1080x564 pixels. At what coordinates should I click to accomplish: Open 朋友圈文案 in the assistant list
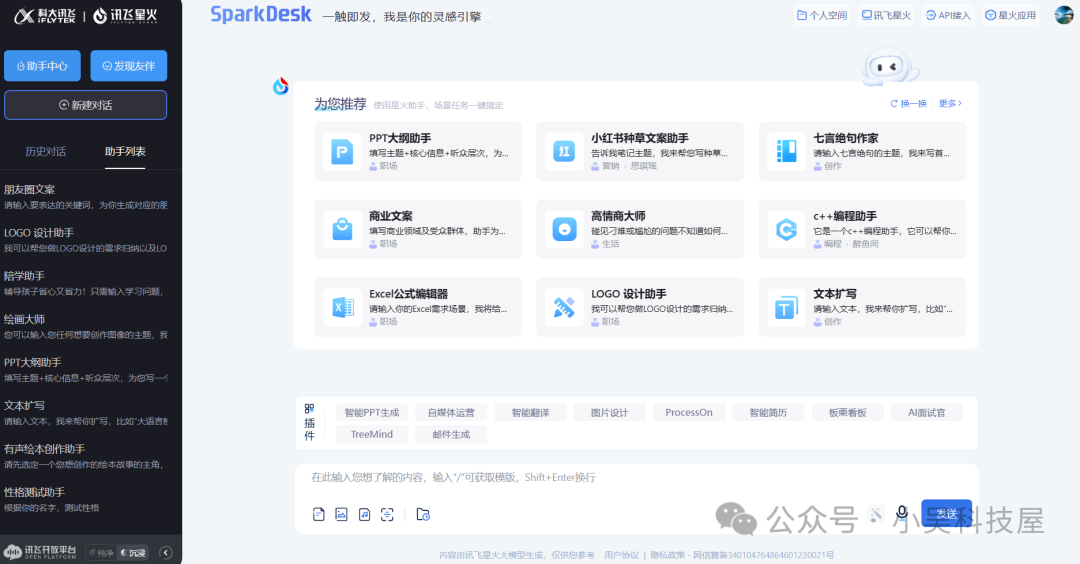click(86, 197)
